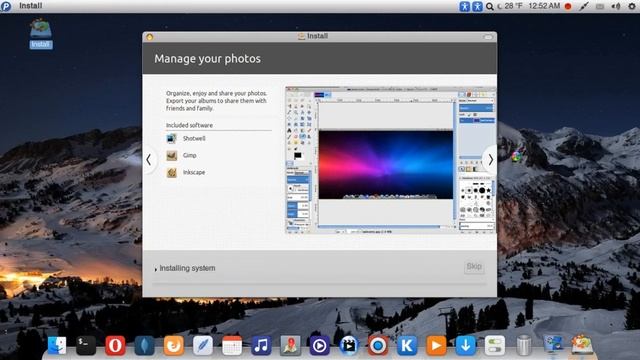This screenshot has height=360, width=640.
Task: Click the 28 °F weather indicator
Action: (x=510, y=6)
